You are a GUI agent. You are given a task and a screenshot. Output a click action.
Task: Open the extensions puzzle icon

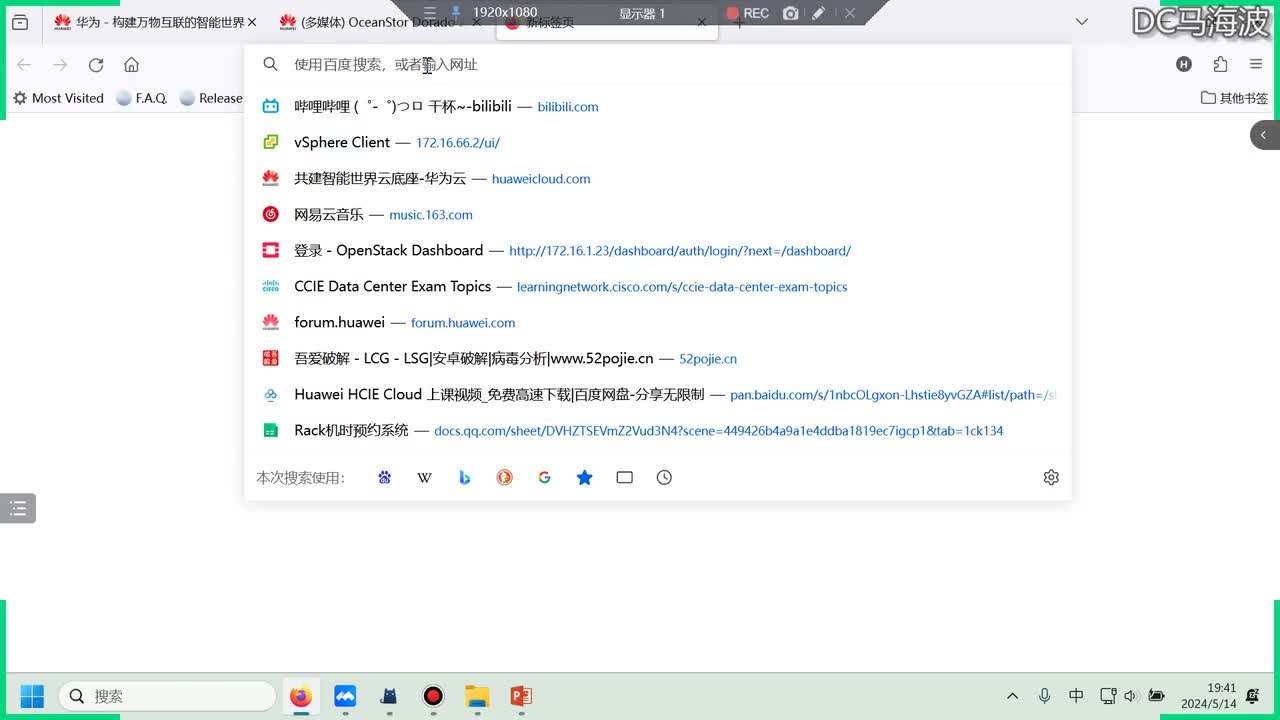1220,64
